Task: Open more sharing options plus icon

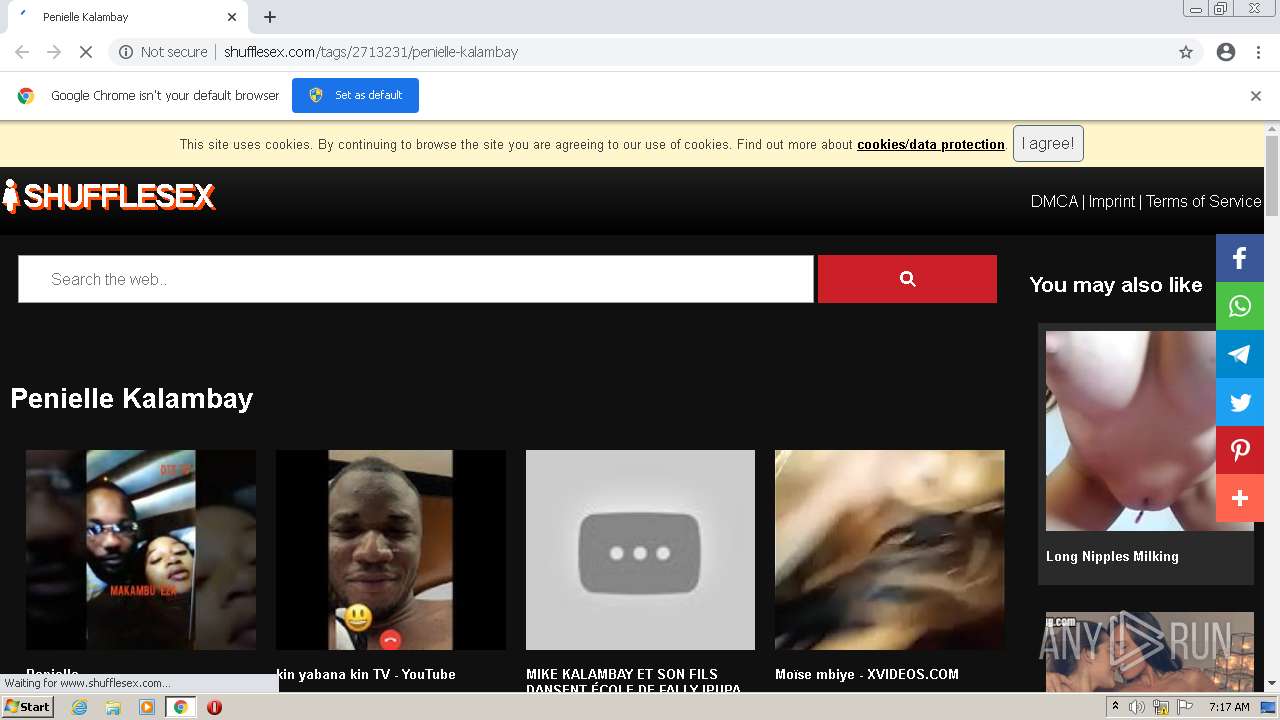Action: click(1240, 498)
